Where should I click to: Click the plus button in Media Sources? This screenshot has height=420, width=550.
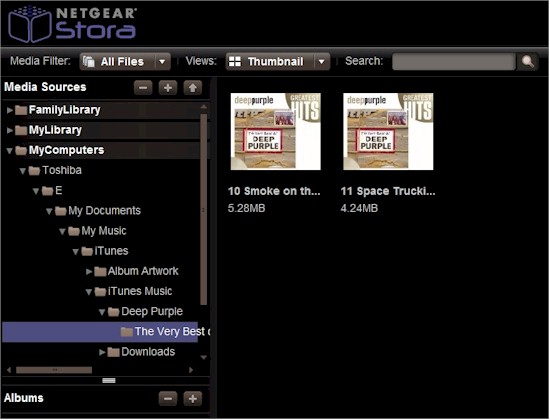coord(168,87)
